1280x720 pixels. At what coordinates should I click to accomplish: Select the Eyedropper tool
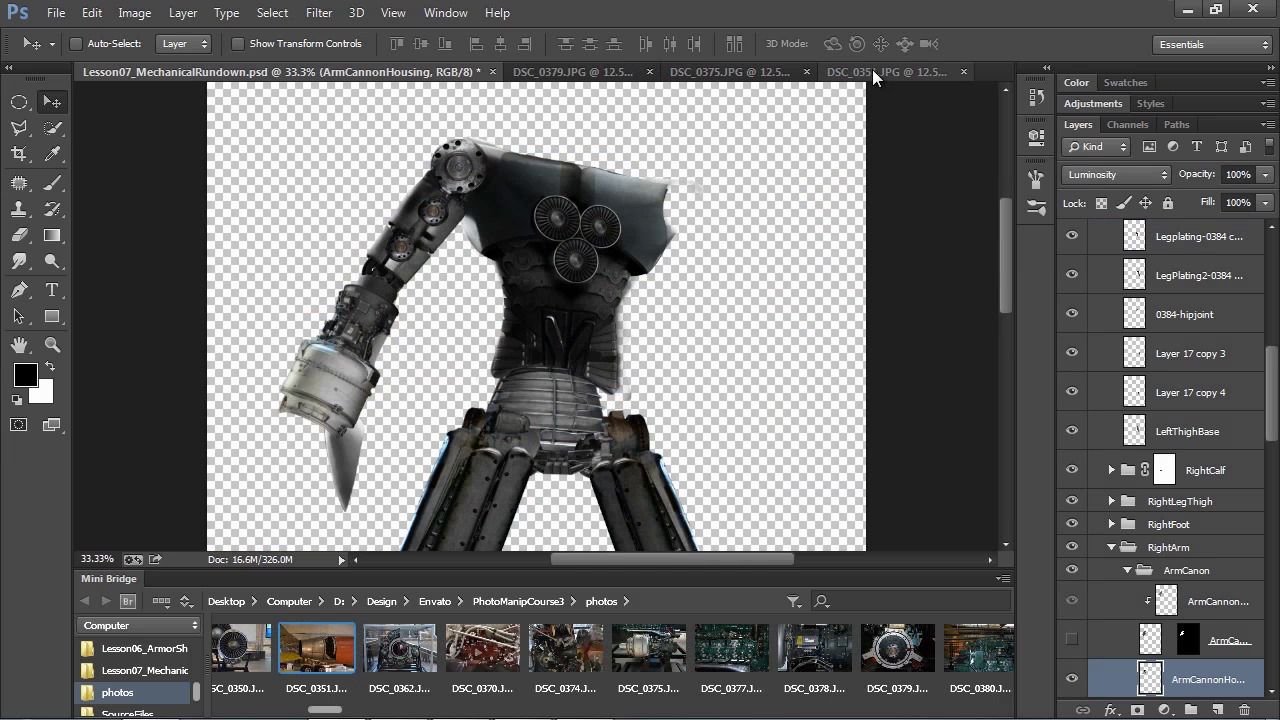[x=53, y=154]
